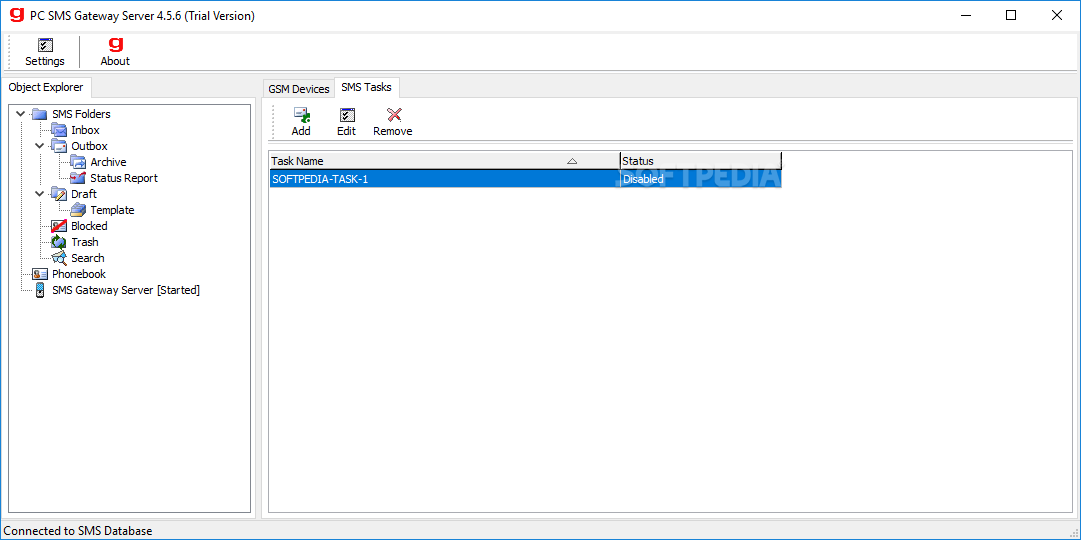
Task: Select the Trash tree label
Action: (x=85, y=242)
